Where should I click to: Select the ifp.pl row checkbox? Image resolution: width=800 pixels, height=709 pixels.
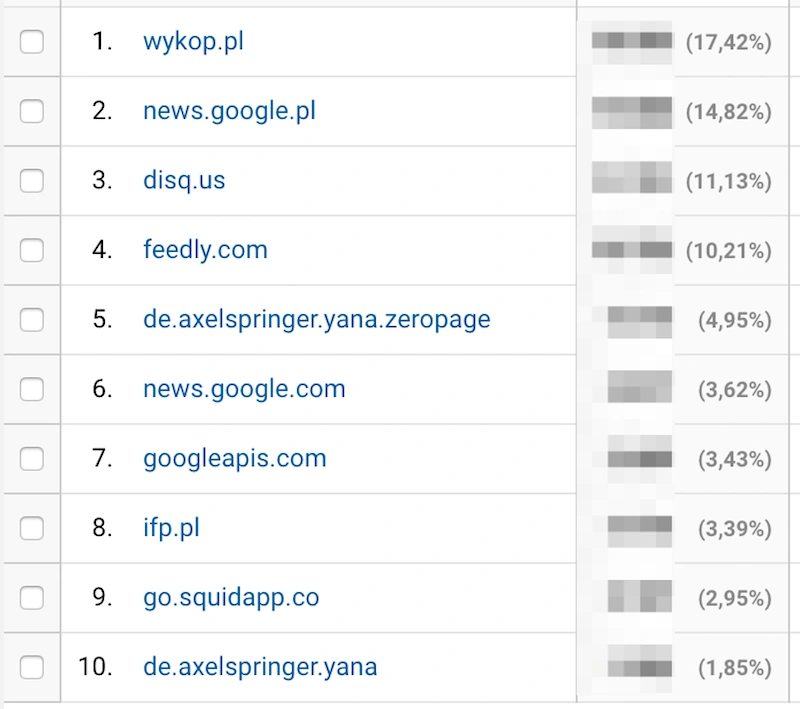(32, 528)
